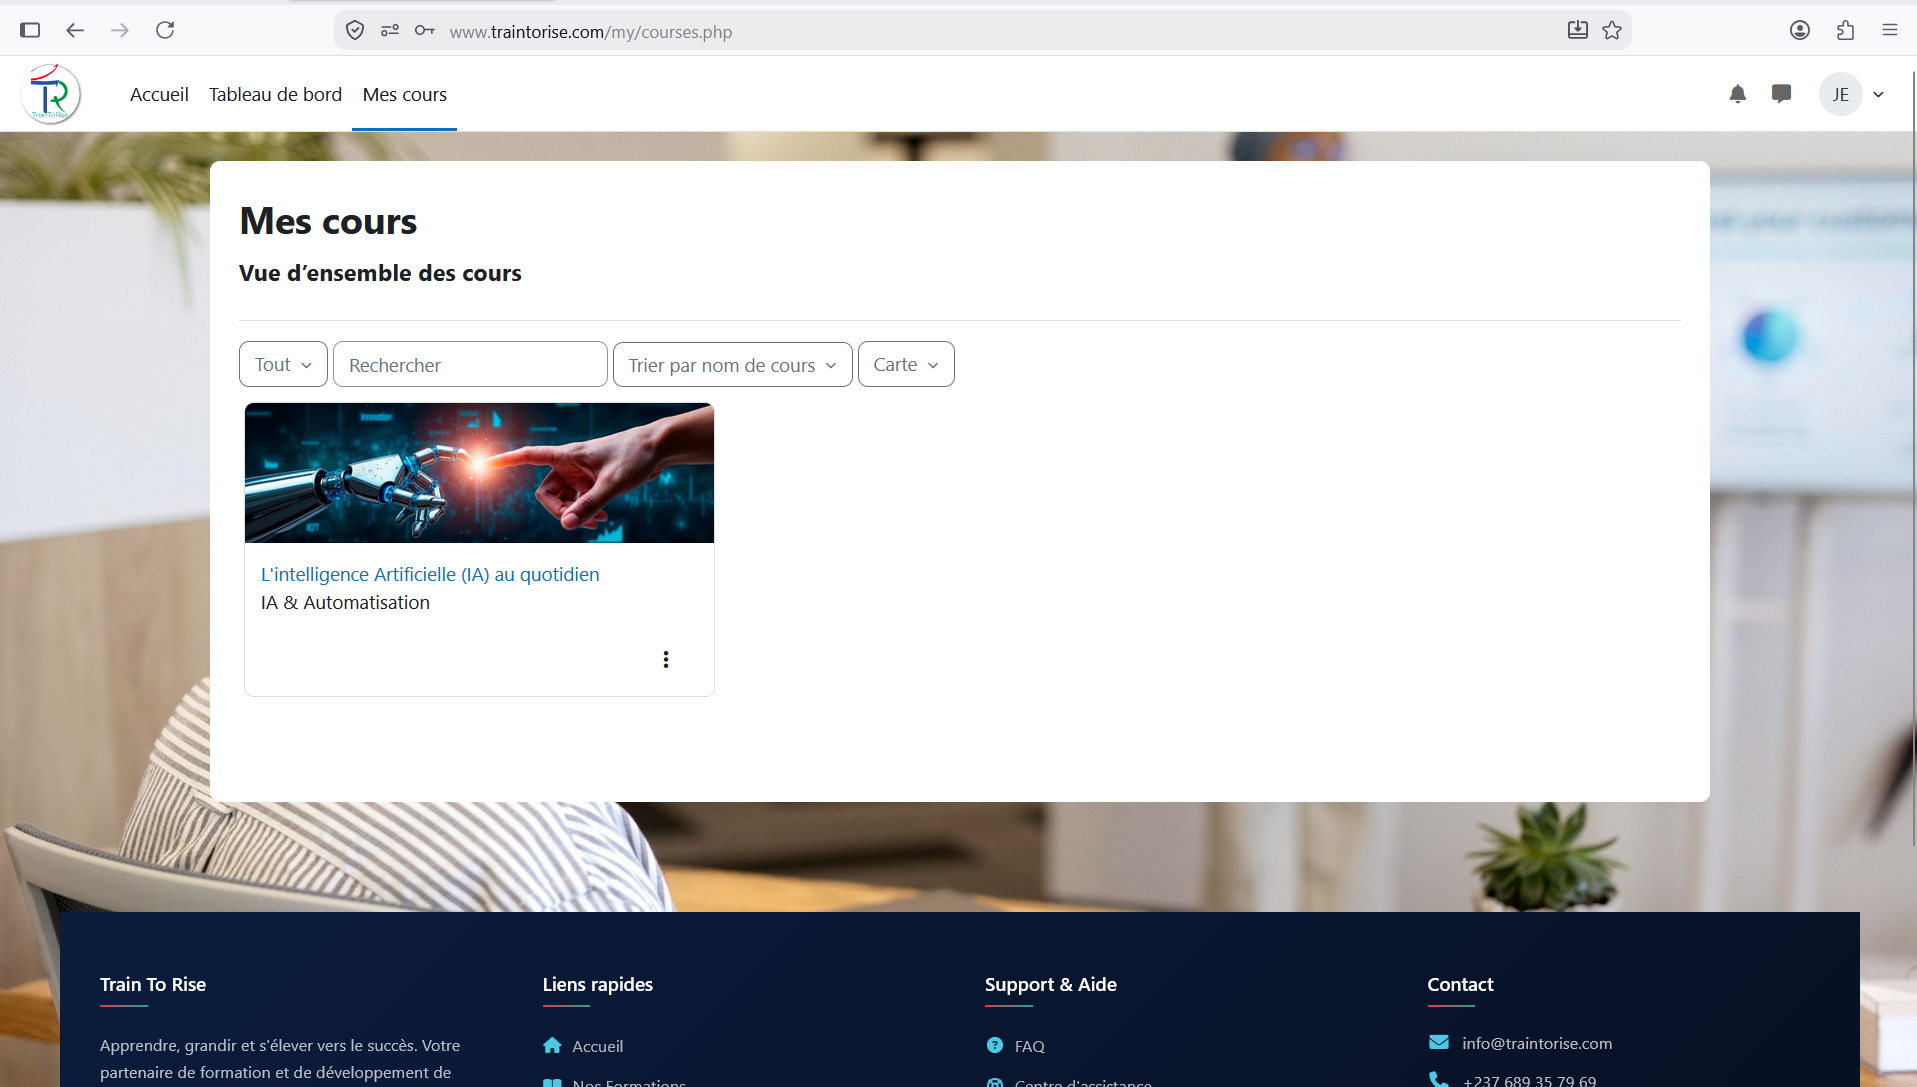This screenshot has height=1087, width=1917.
Task: Go back with the browser back arrow
Action: (x=75, y=30)
